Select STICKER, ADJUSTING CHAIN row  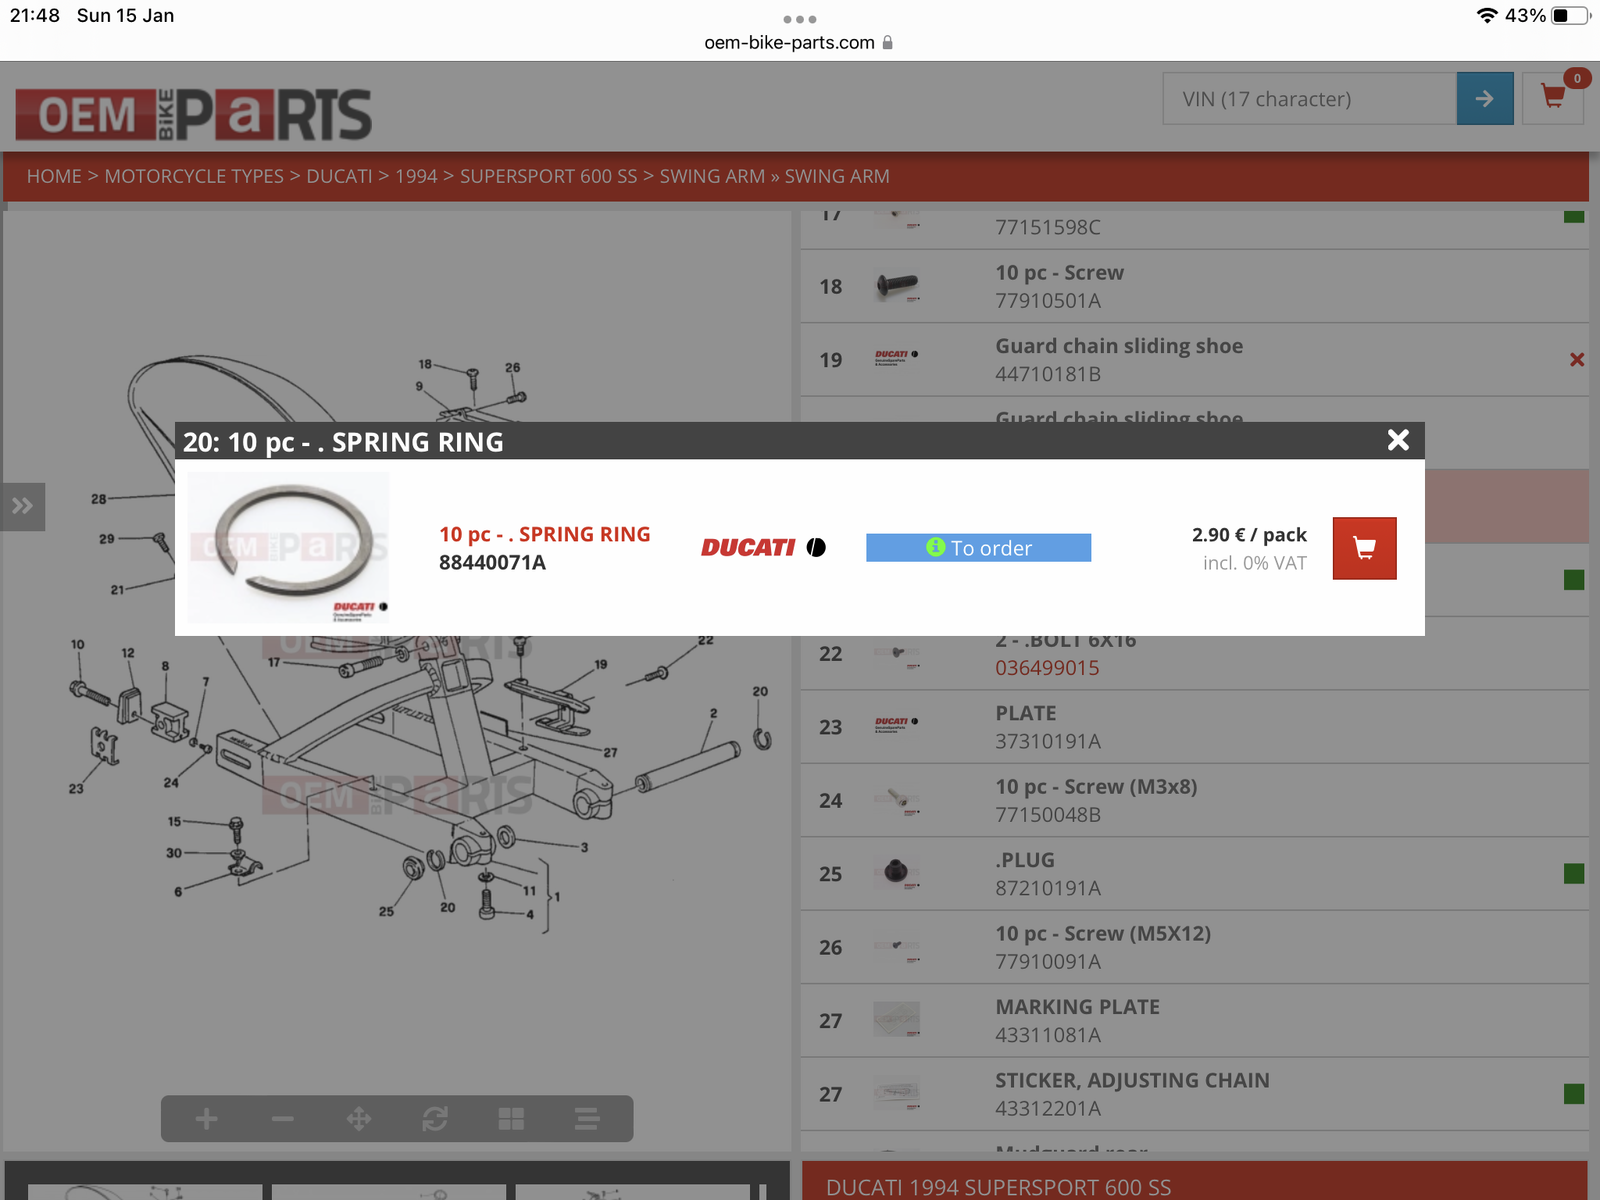pos(1194,1094)
